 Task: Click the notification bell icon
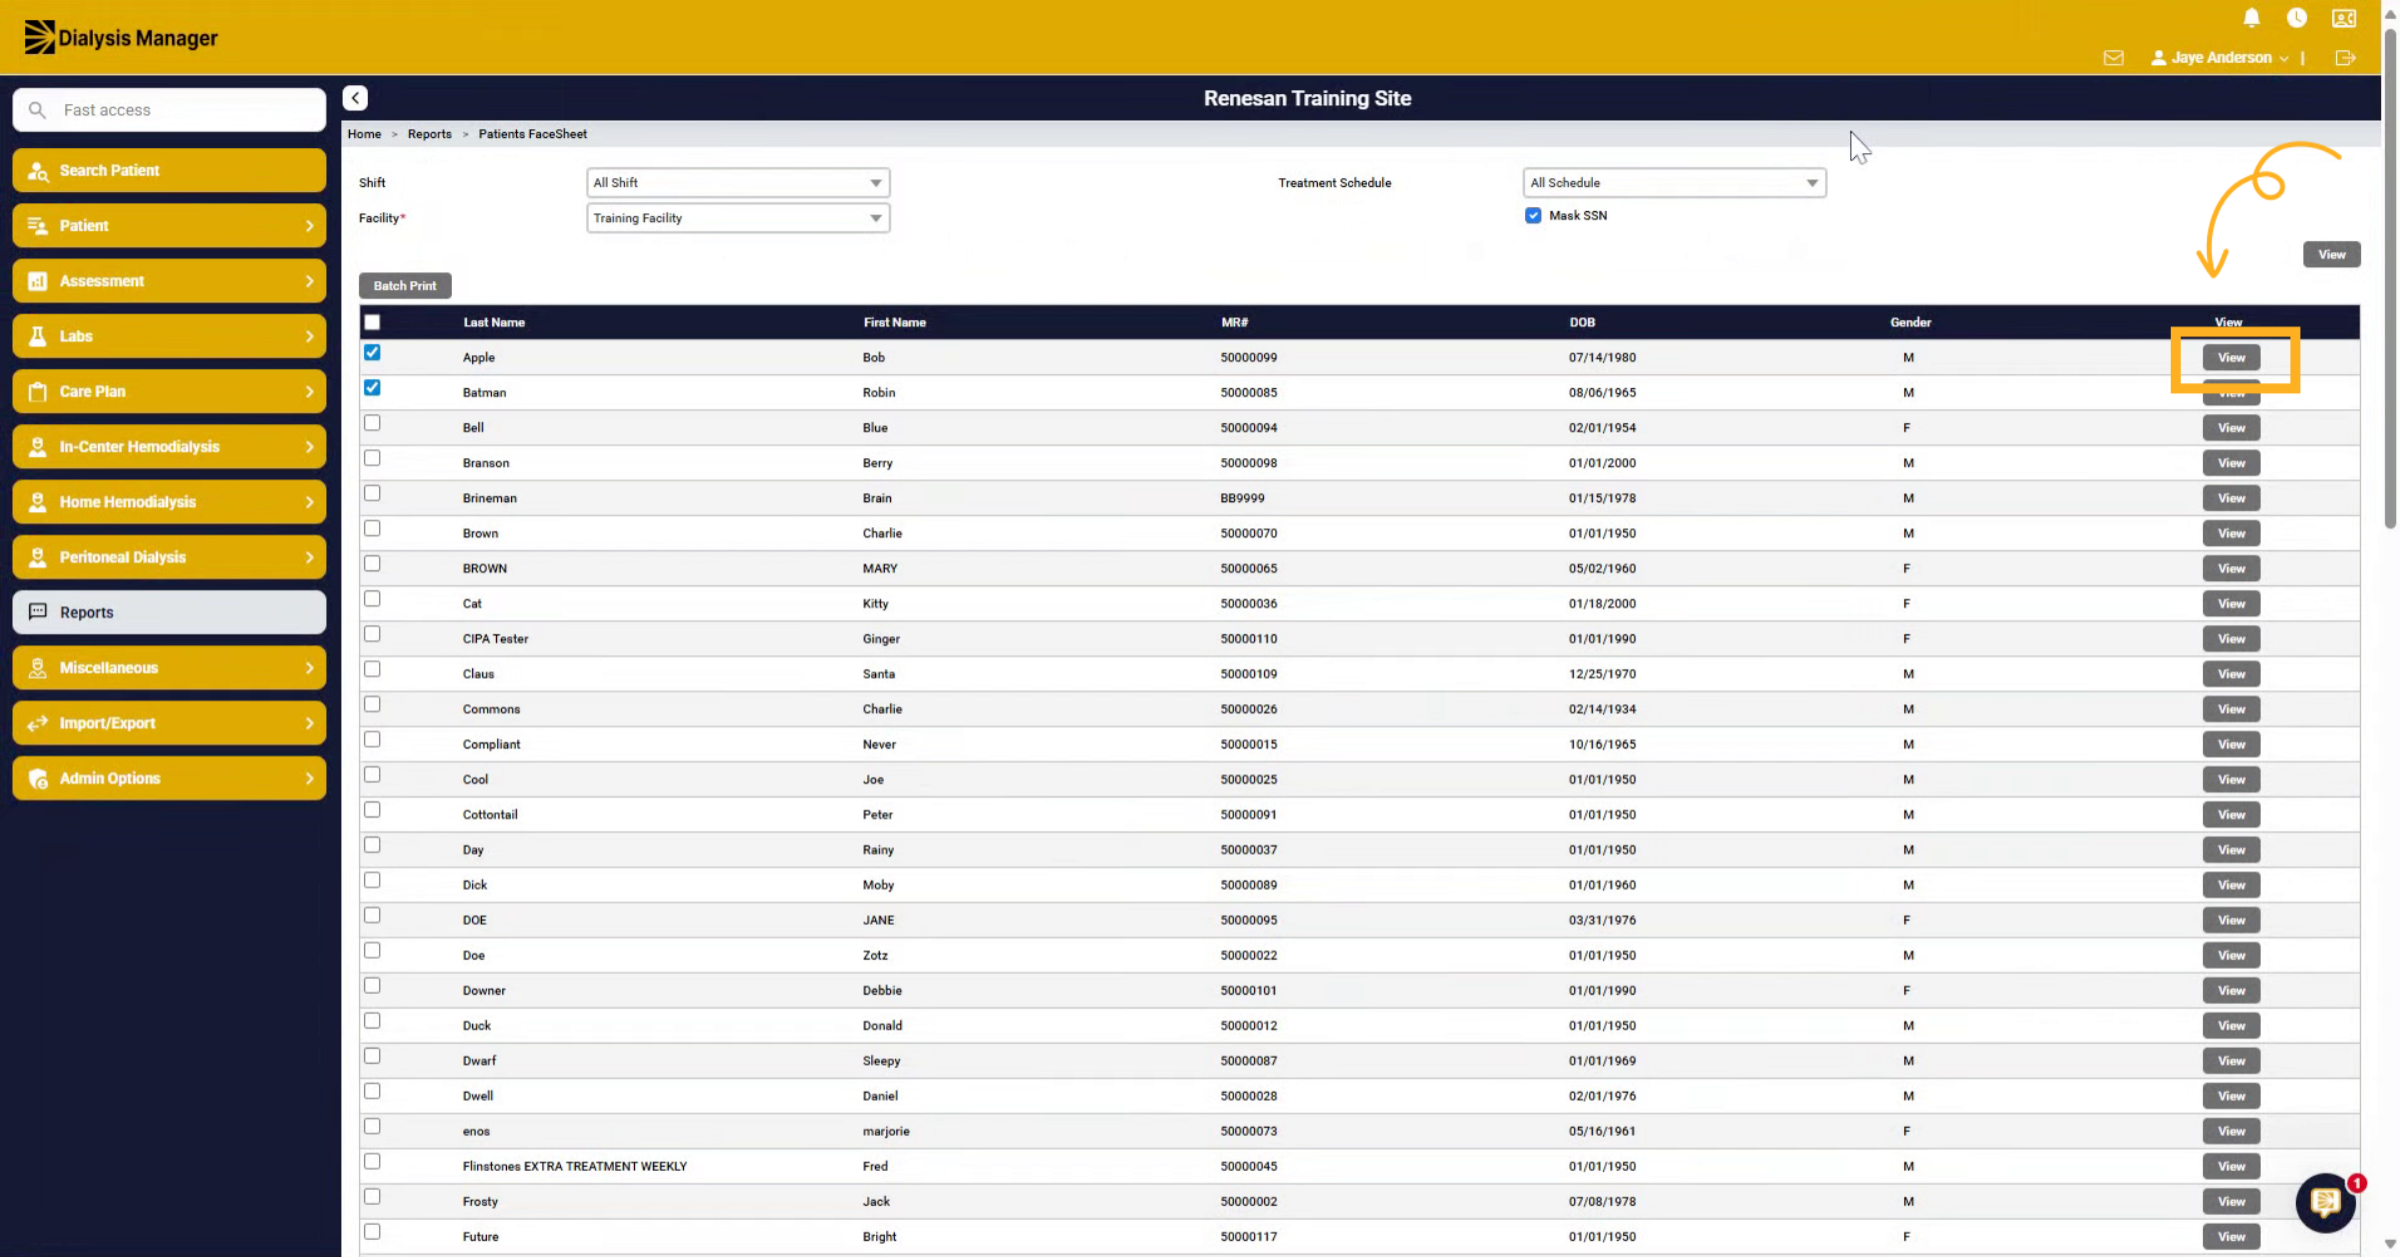(2251, 18)
